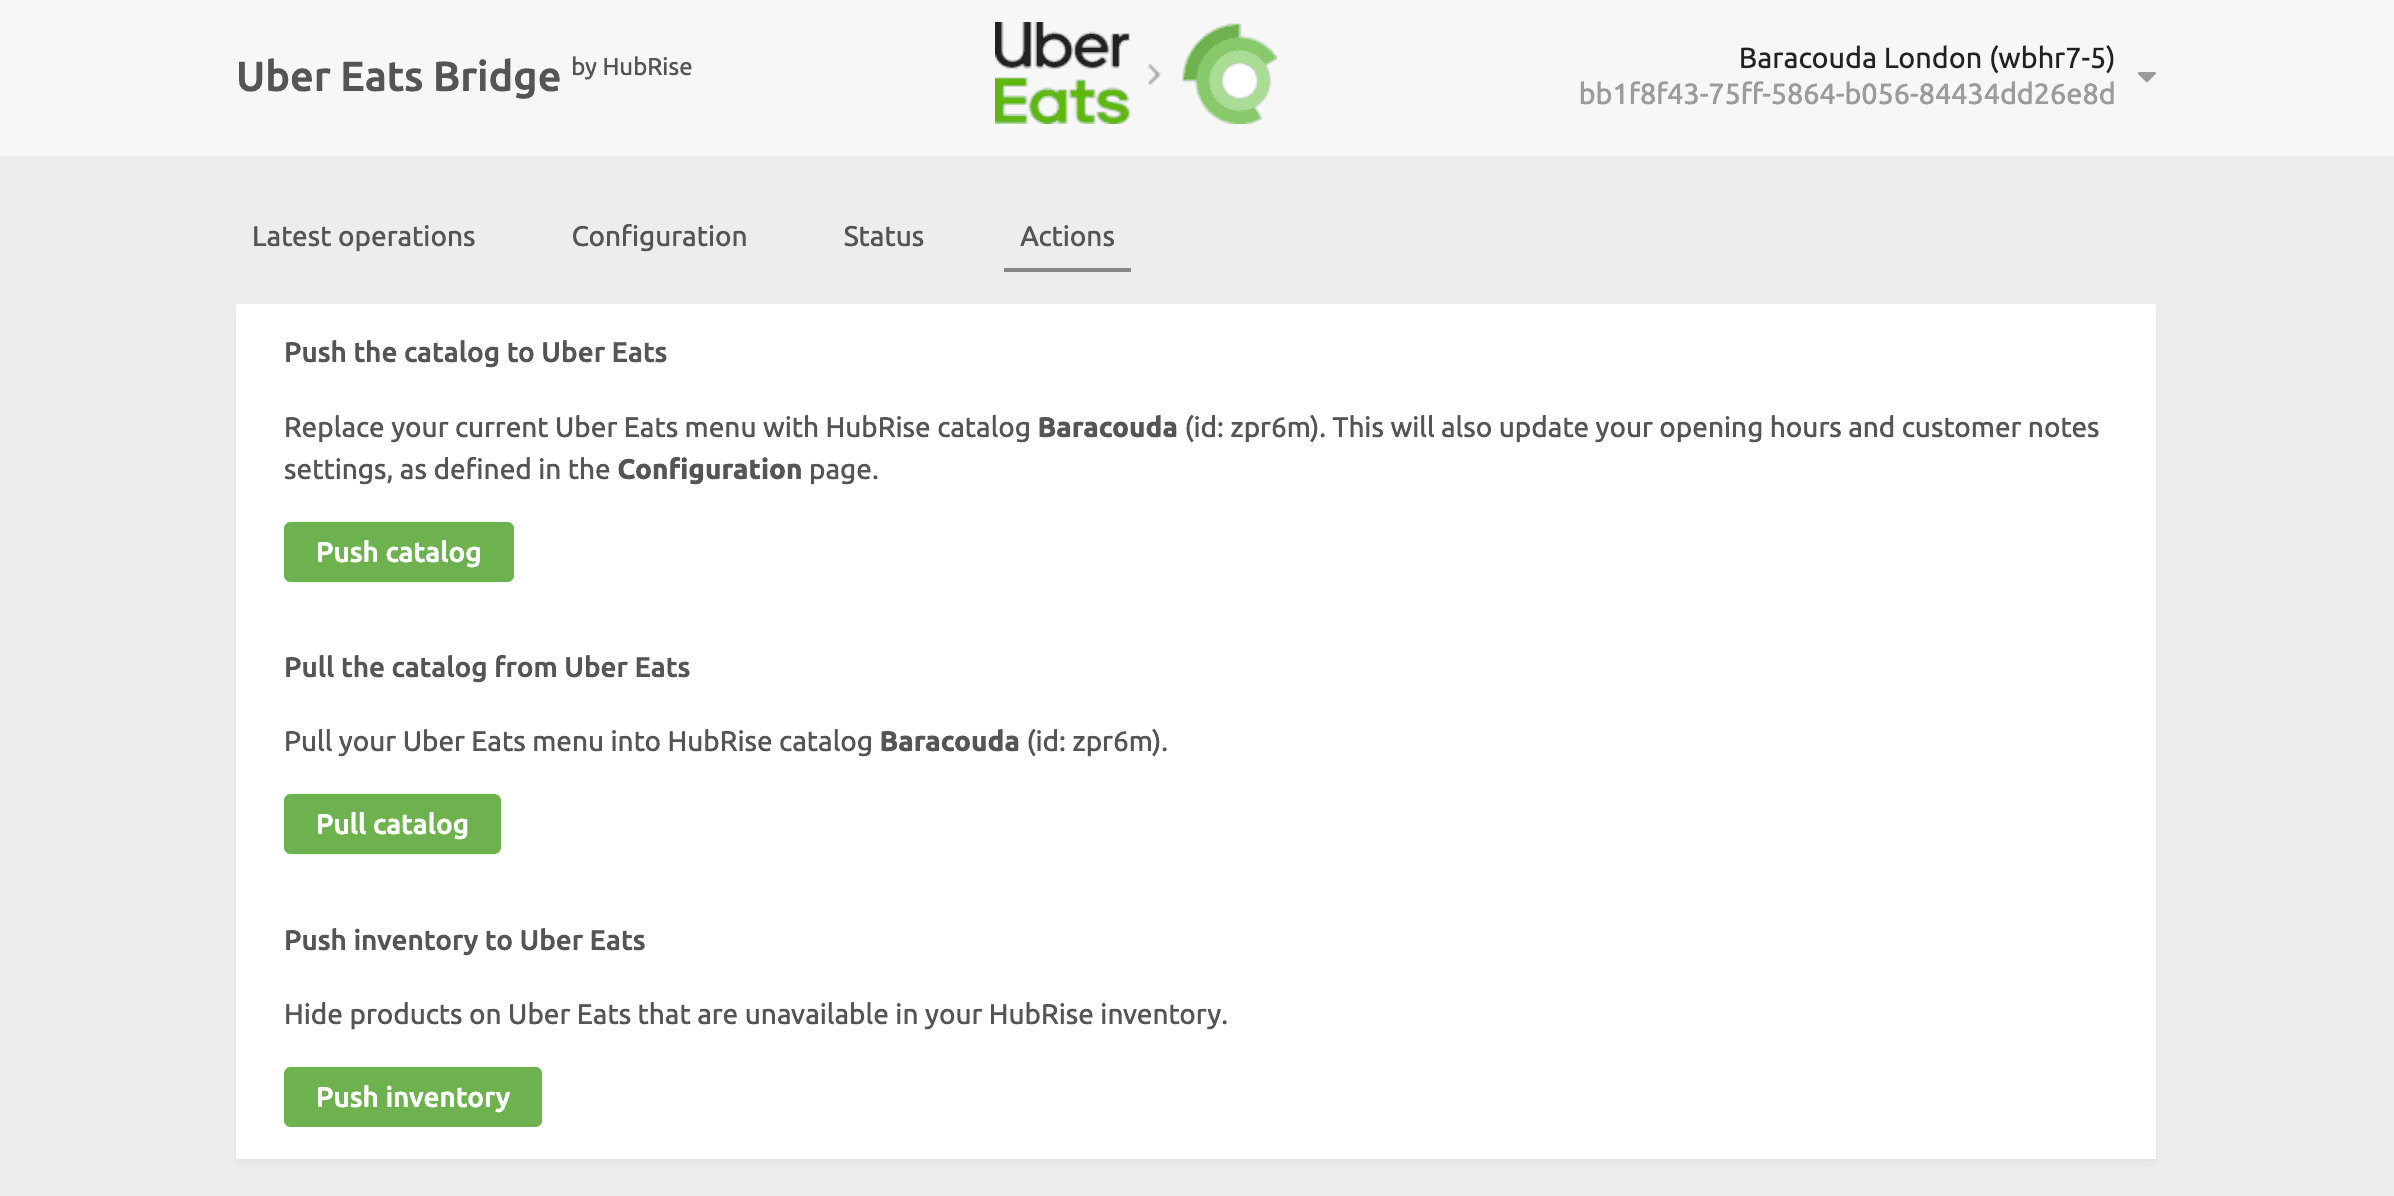Click the Uber Eats Bridge title
Viewport: 2394px width, 1196px height.
[x=398, y=77]
